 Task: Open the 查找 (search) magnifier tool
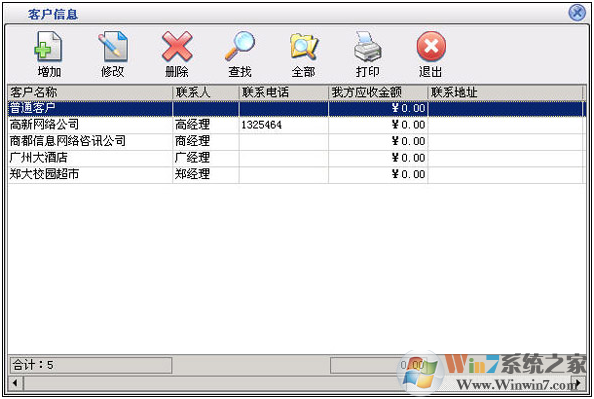click(x=240, y=47)
